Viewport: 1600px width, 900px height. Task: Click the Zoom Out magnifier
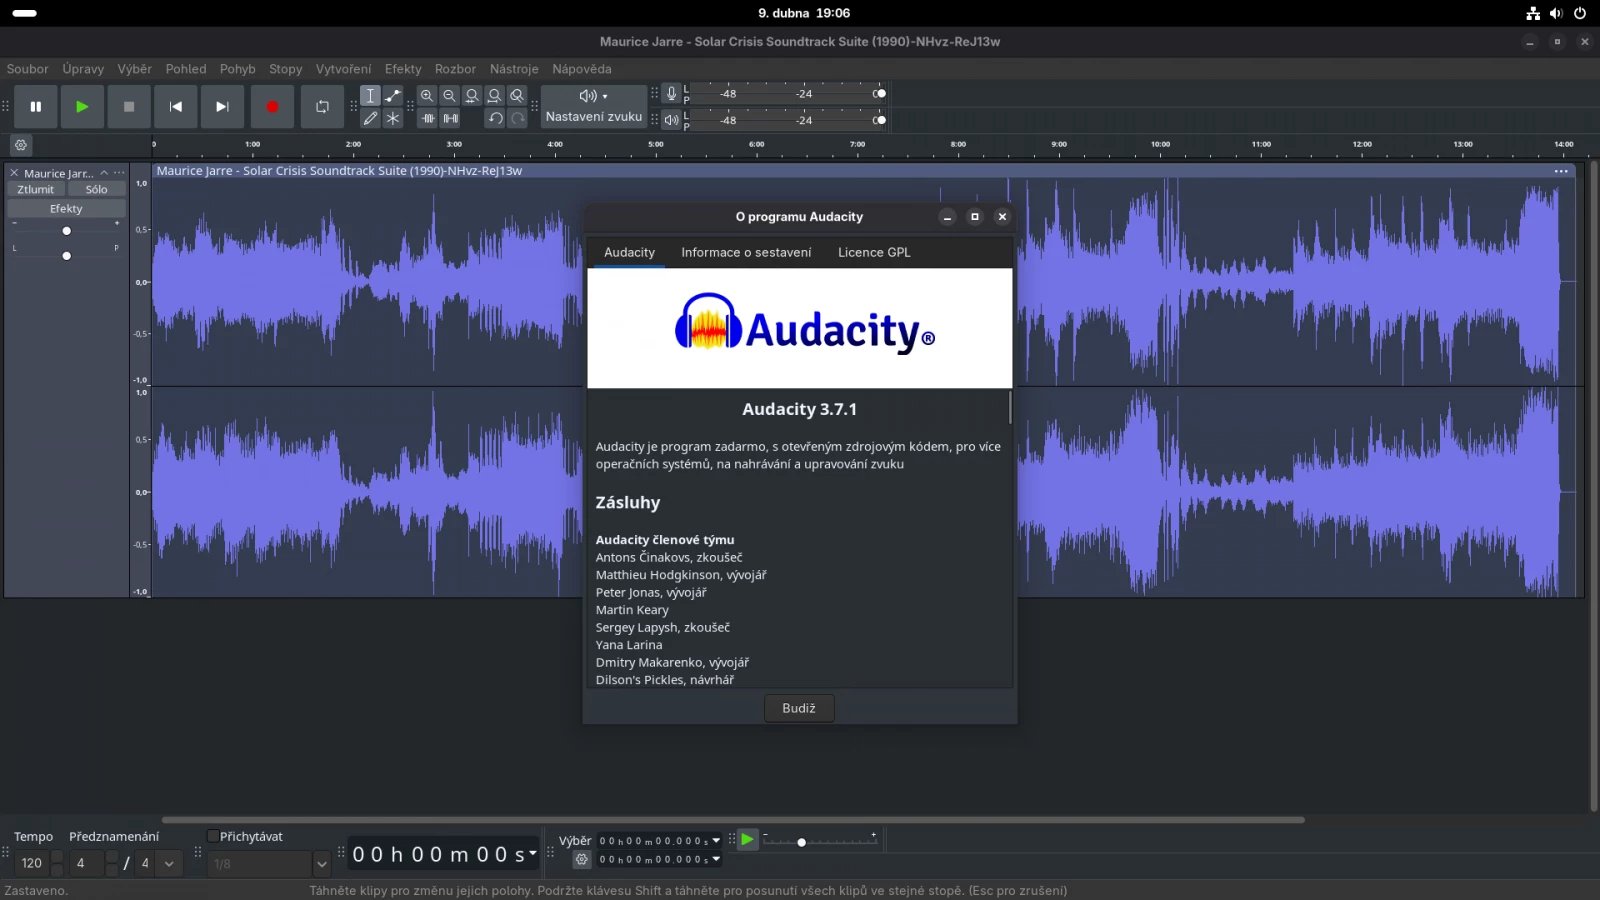click(x=449, y=96)
